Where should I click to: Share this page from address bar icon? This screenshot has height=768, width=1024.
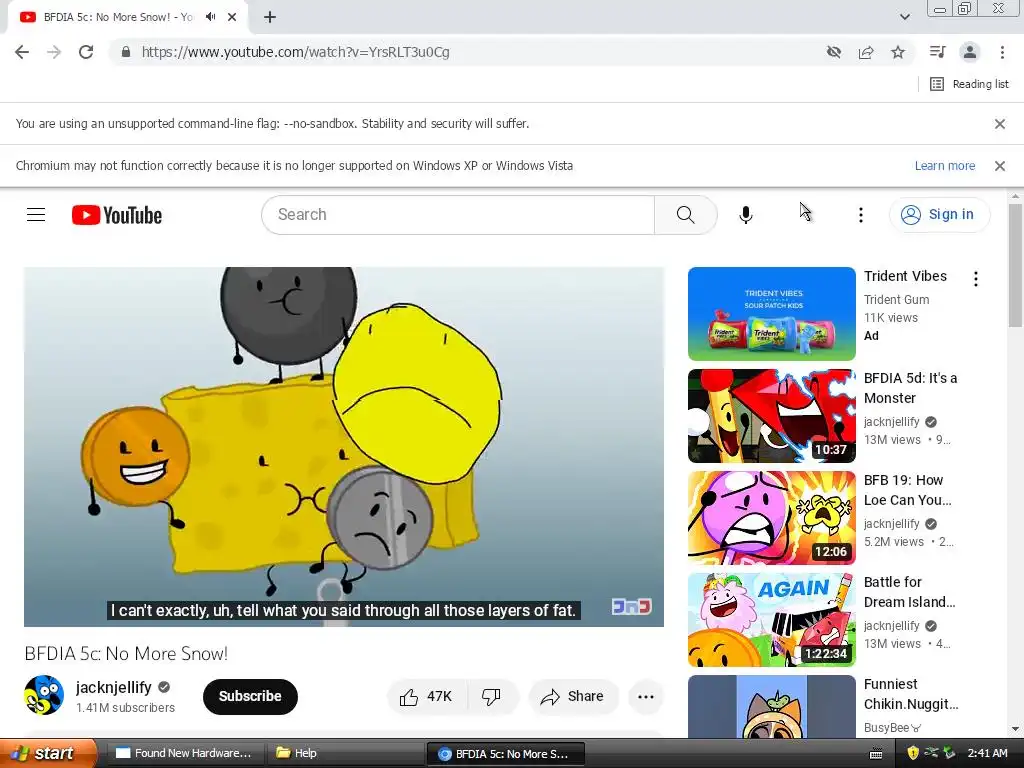(x=866, y=52)
